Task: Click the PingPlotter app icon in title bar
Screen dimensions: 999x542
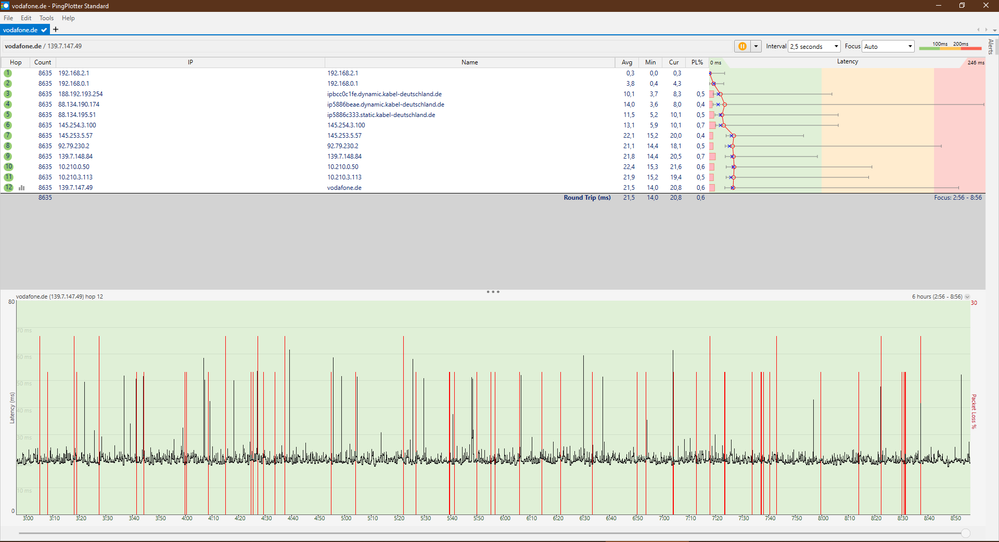Action: (x=6, y=5)
